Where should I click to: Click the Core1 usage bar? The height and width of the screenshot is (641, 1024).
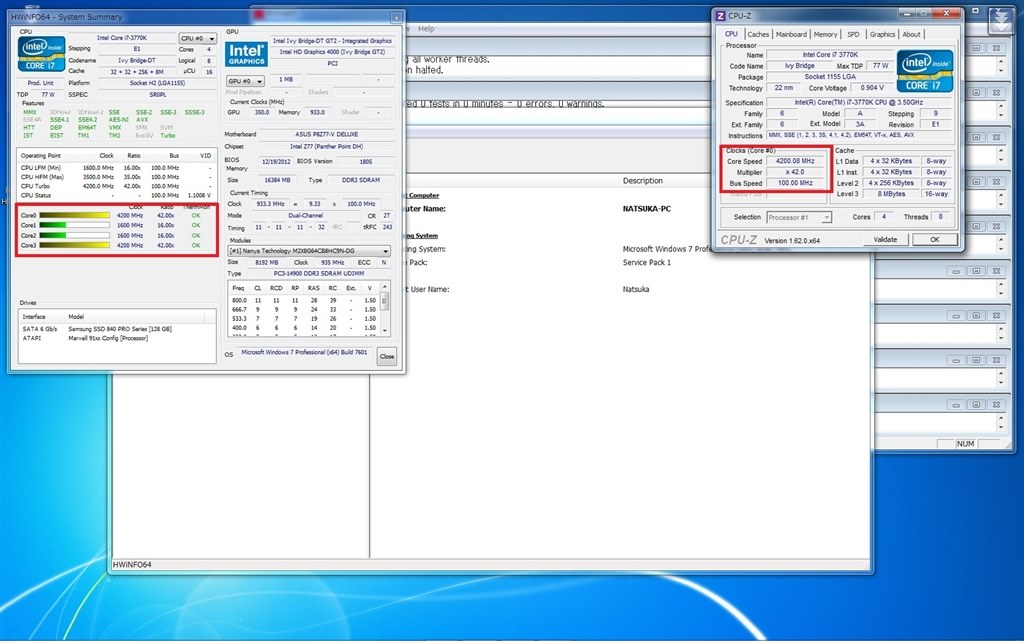click(x=74, y=225)
